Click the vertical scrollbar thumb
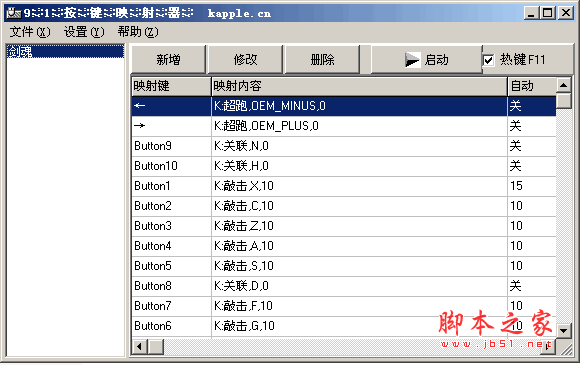This screenshot has width=581, height=365. pos(564,101)
